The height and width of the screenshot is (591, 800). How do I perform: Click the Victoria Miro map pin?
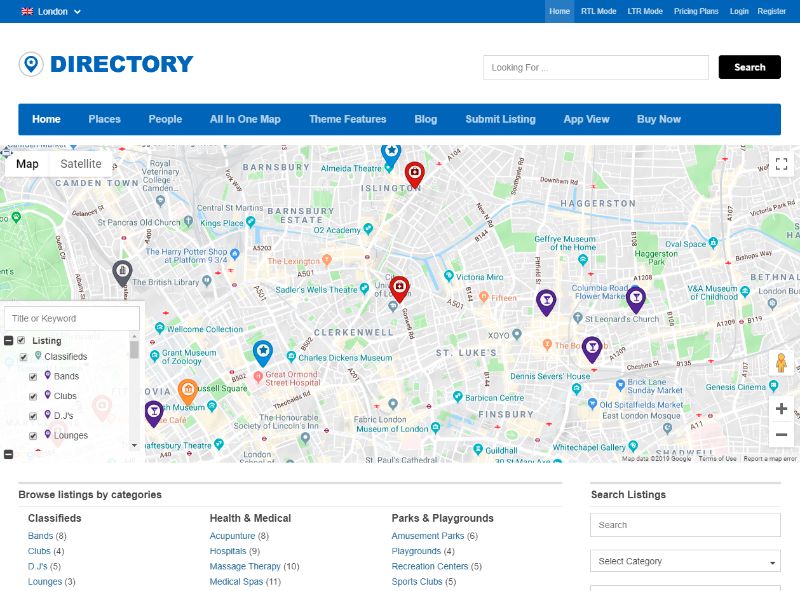tap(448, 276)
